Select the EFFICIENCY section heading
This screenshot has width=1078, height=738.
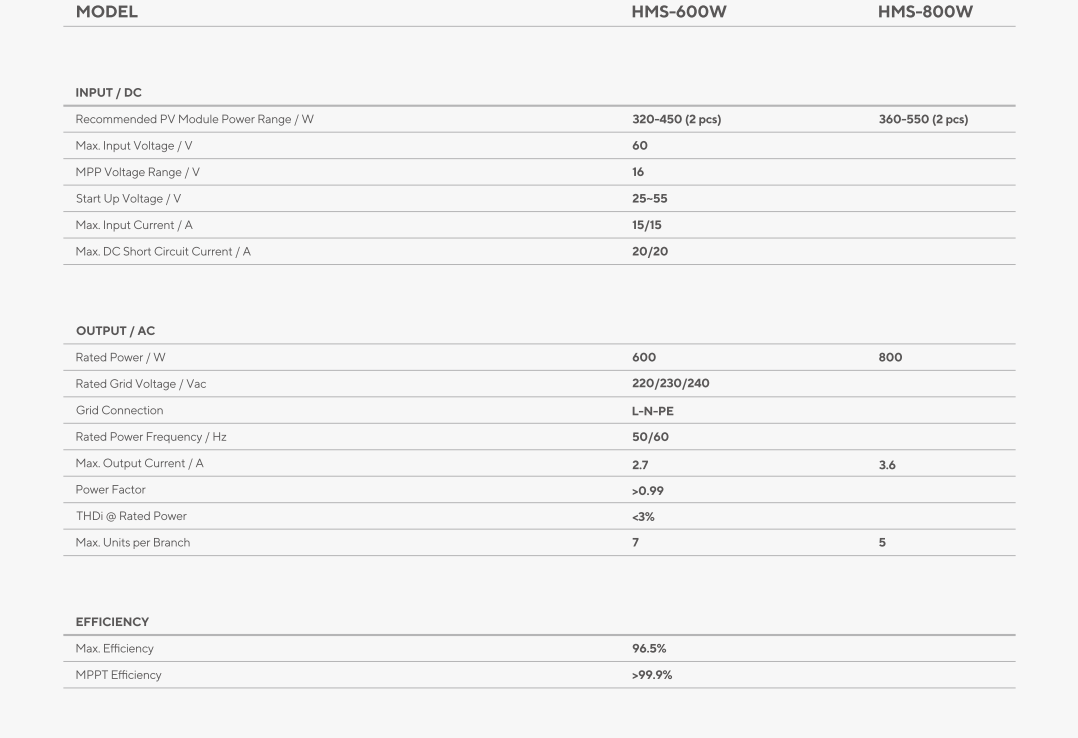click(112, 622)
